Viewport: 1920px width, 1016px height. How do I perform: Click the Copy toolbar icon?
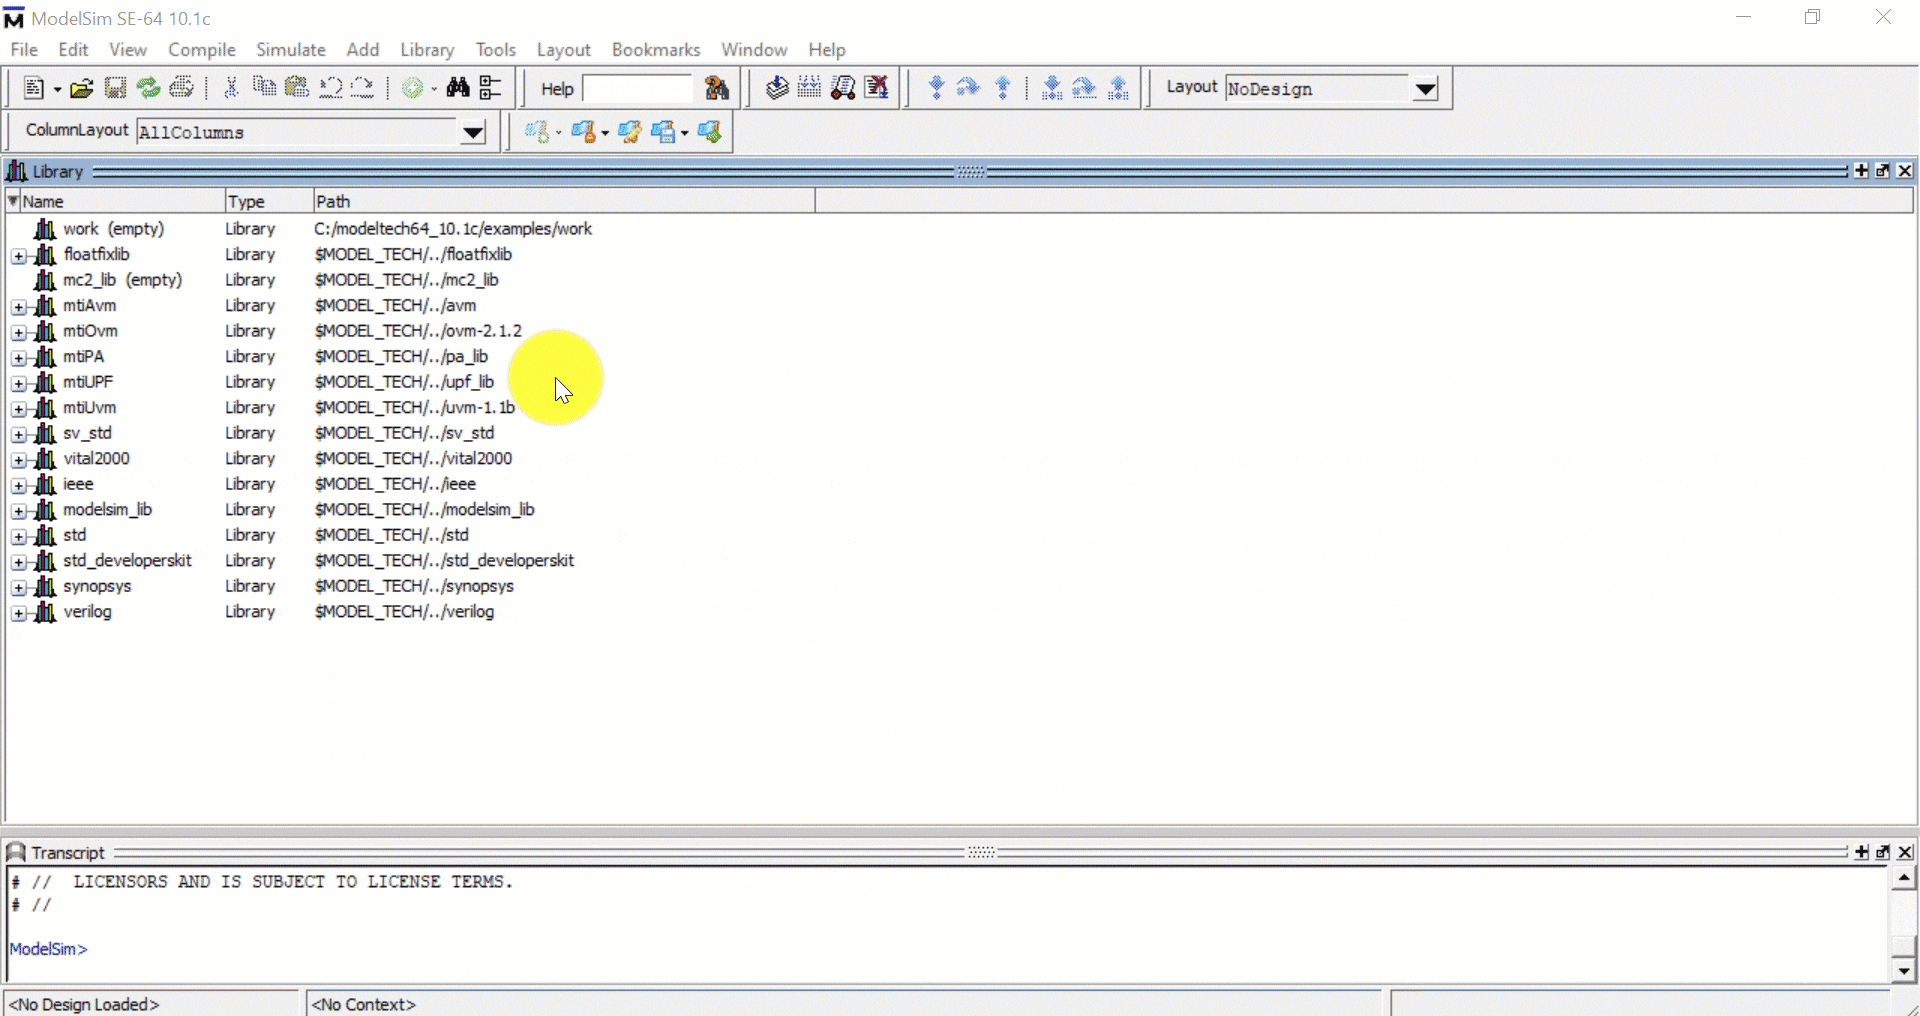(x=264, y=88)
